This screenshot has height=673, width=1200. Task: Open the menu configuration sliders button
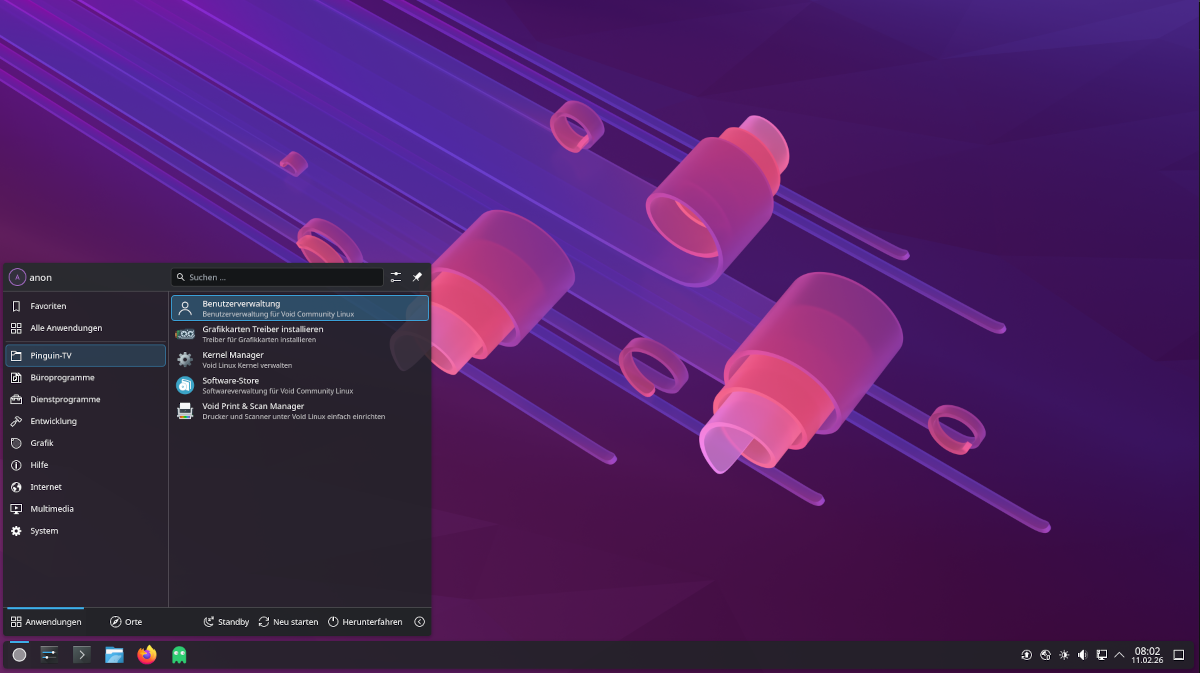[396, 277]
